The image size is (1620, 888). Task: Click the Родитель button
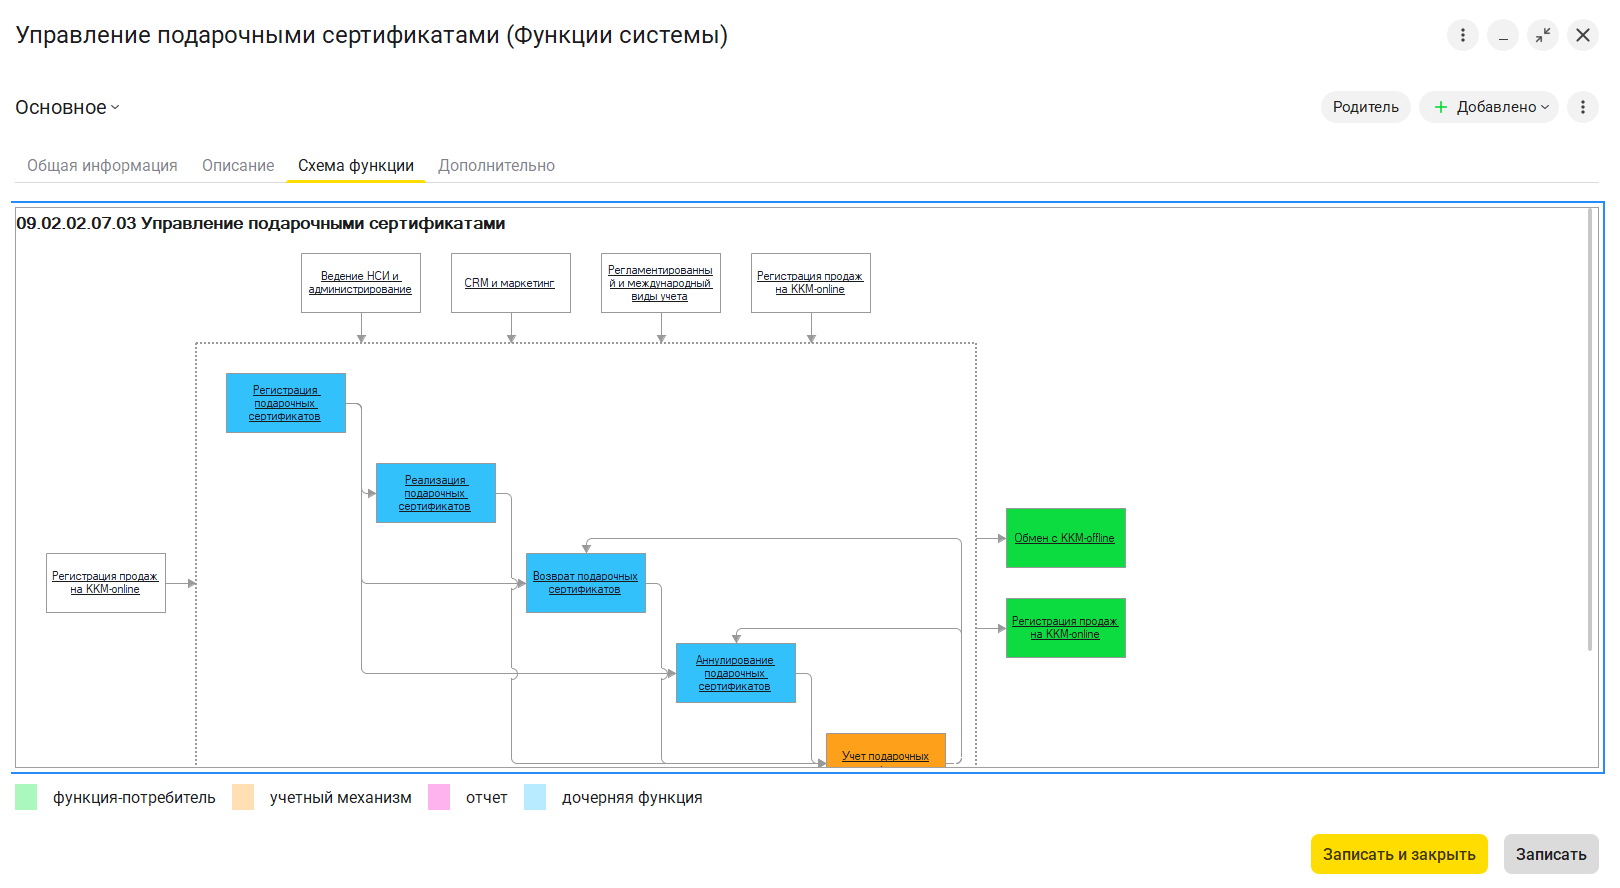point(1365,107)
